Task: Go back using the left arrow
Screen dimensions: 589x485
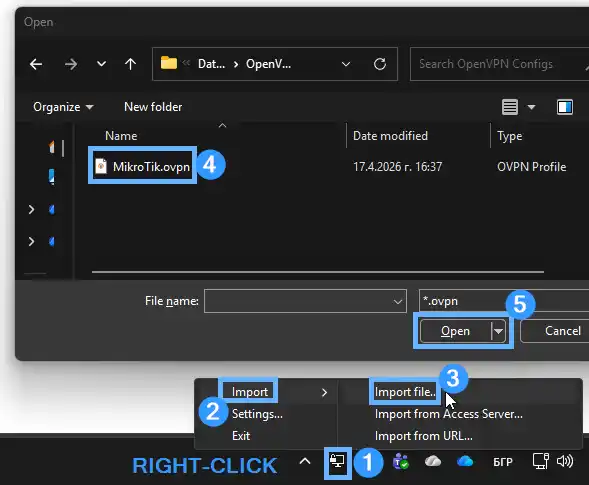Action: (36, 64)
